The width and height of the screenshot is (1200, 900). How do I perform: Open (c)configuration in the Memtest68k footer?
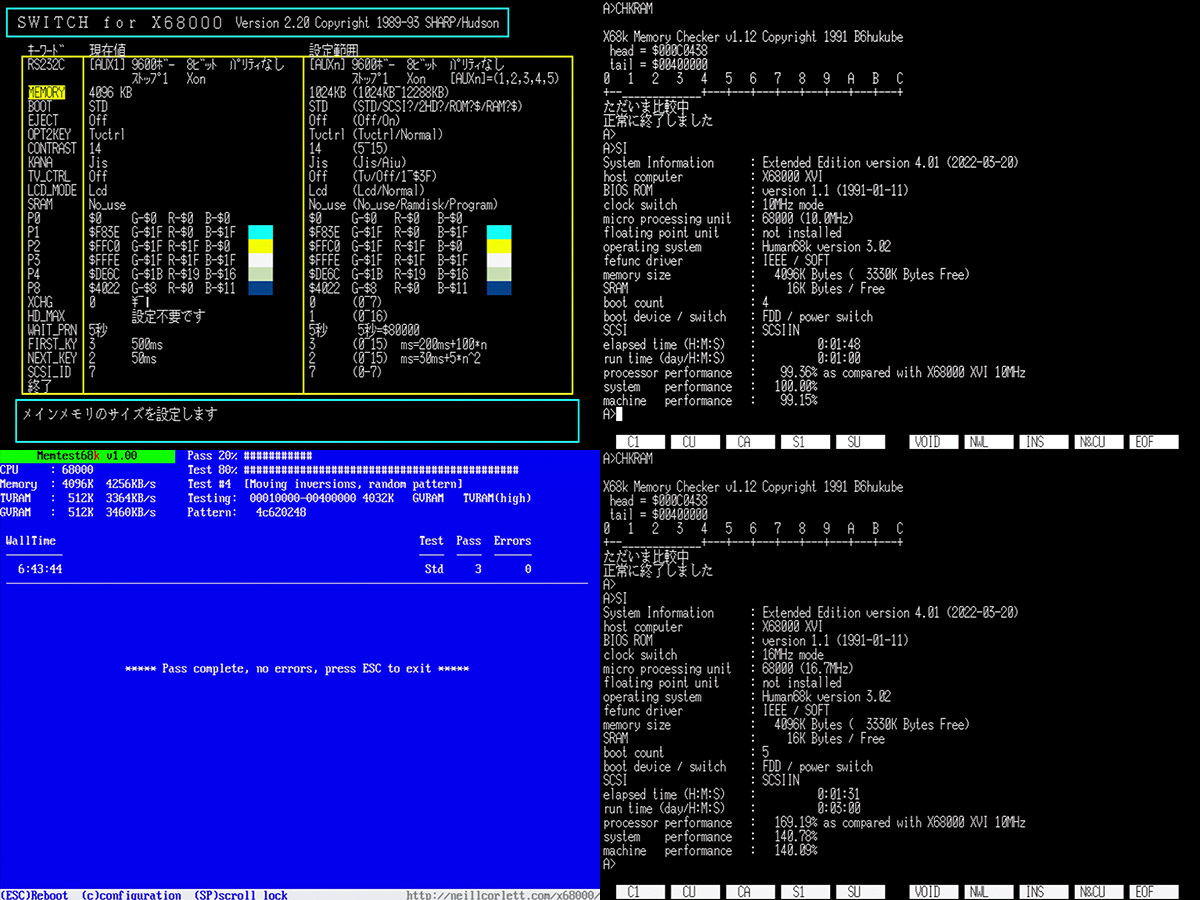click(x=131, y=895)
